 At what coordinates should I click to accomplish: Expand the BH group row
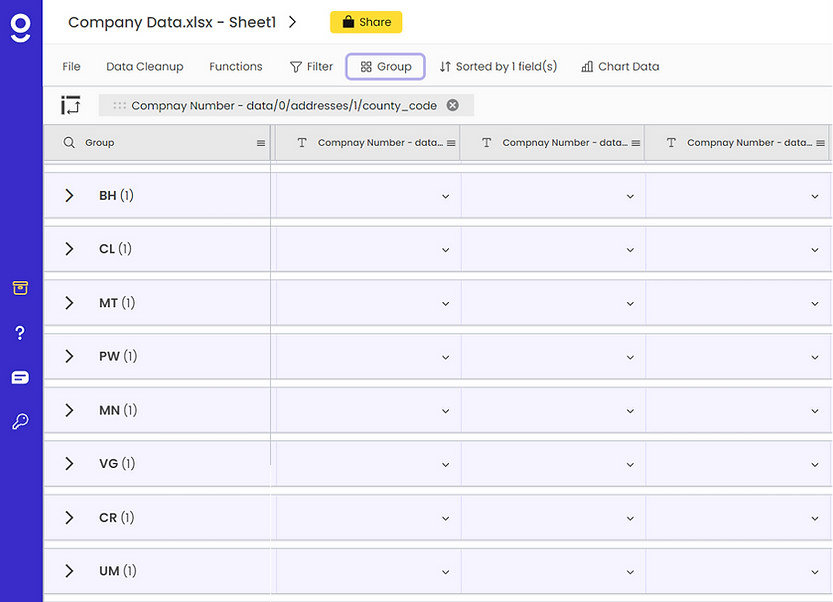[69, 195]
